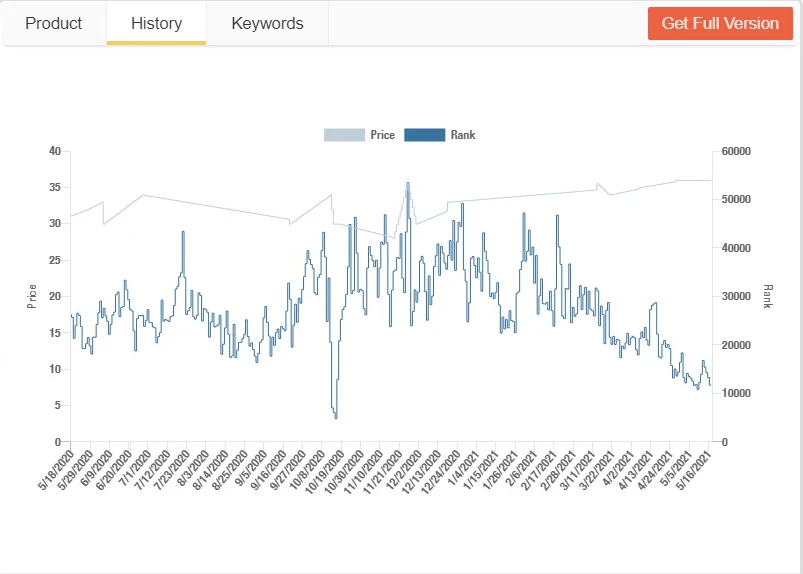Click the 30000 rank axis value
Viewport: 803px width, 574px height.
click(736, 296)
